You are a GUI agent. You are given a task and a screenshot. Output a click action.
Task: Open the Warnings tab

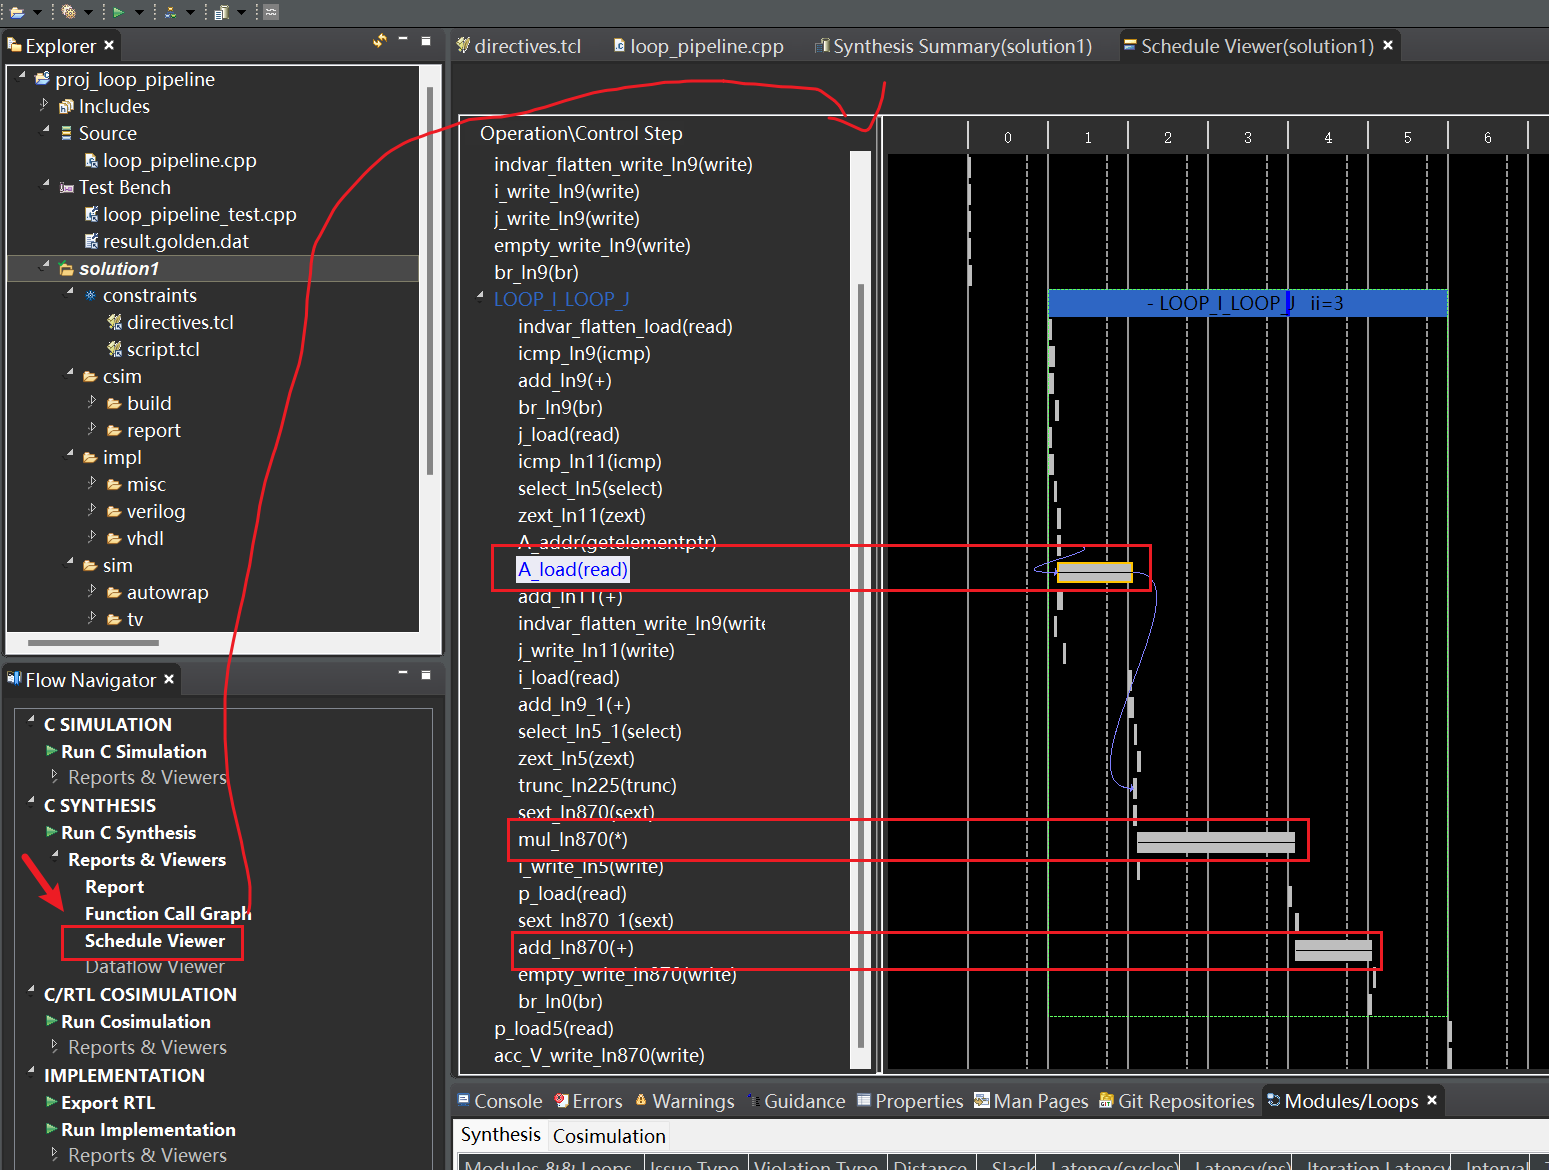tap(684, 1101)
